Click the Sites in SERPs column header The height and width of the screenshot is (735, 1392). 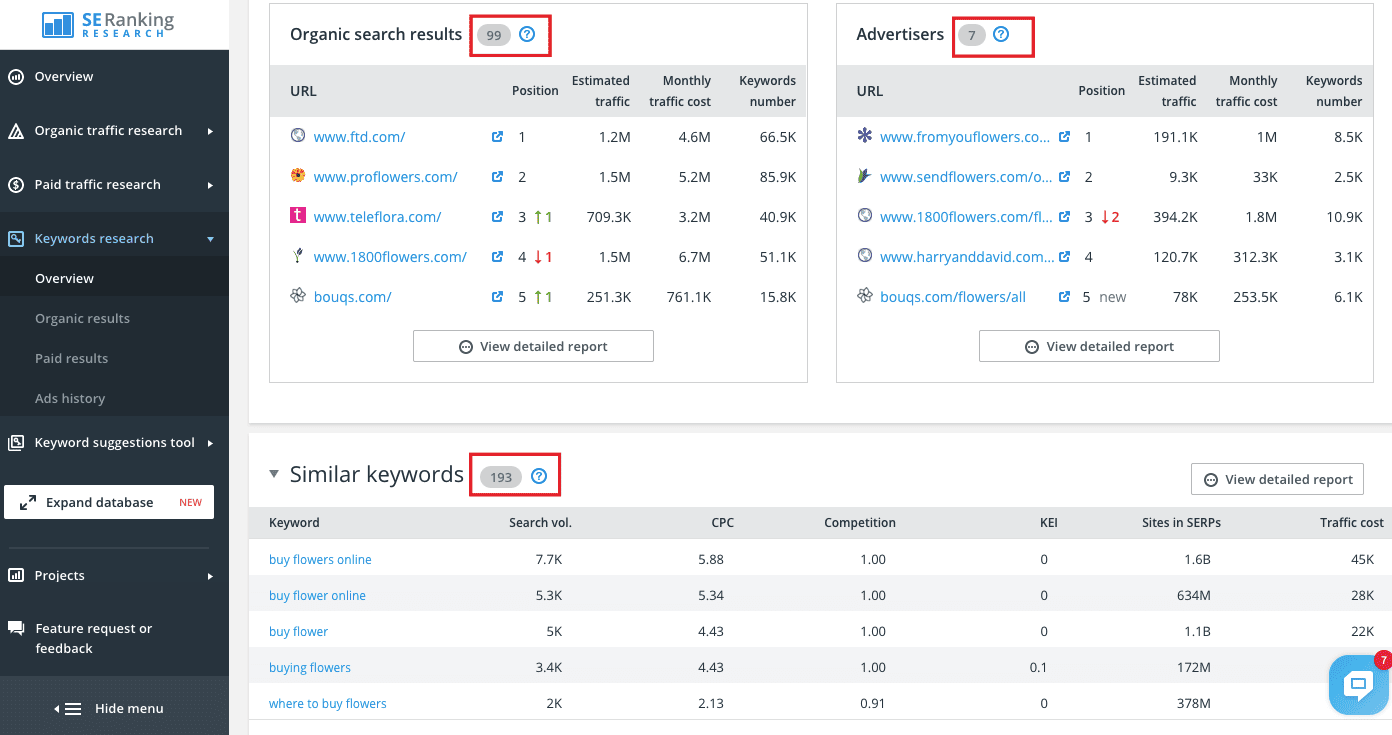(1181, 522)
